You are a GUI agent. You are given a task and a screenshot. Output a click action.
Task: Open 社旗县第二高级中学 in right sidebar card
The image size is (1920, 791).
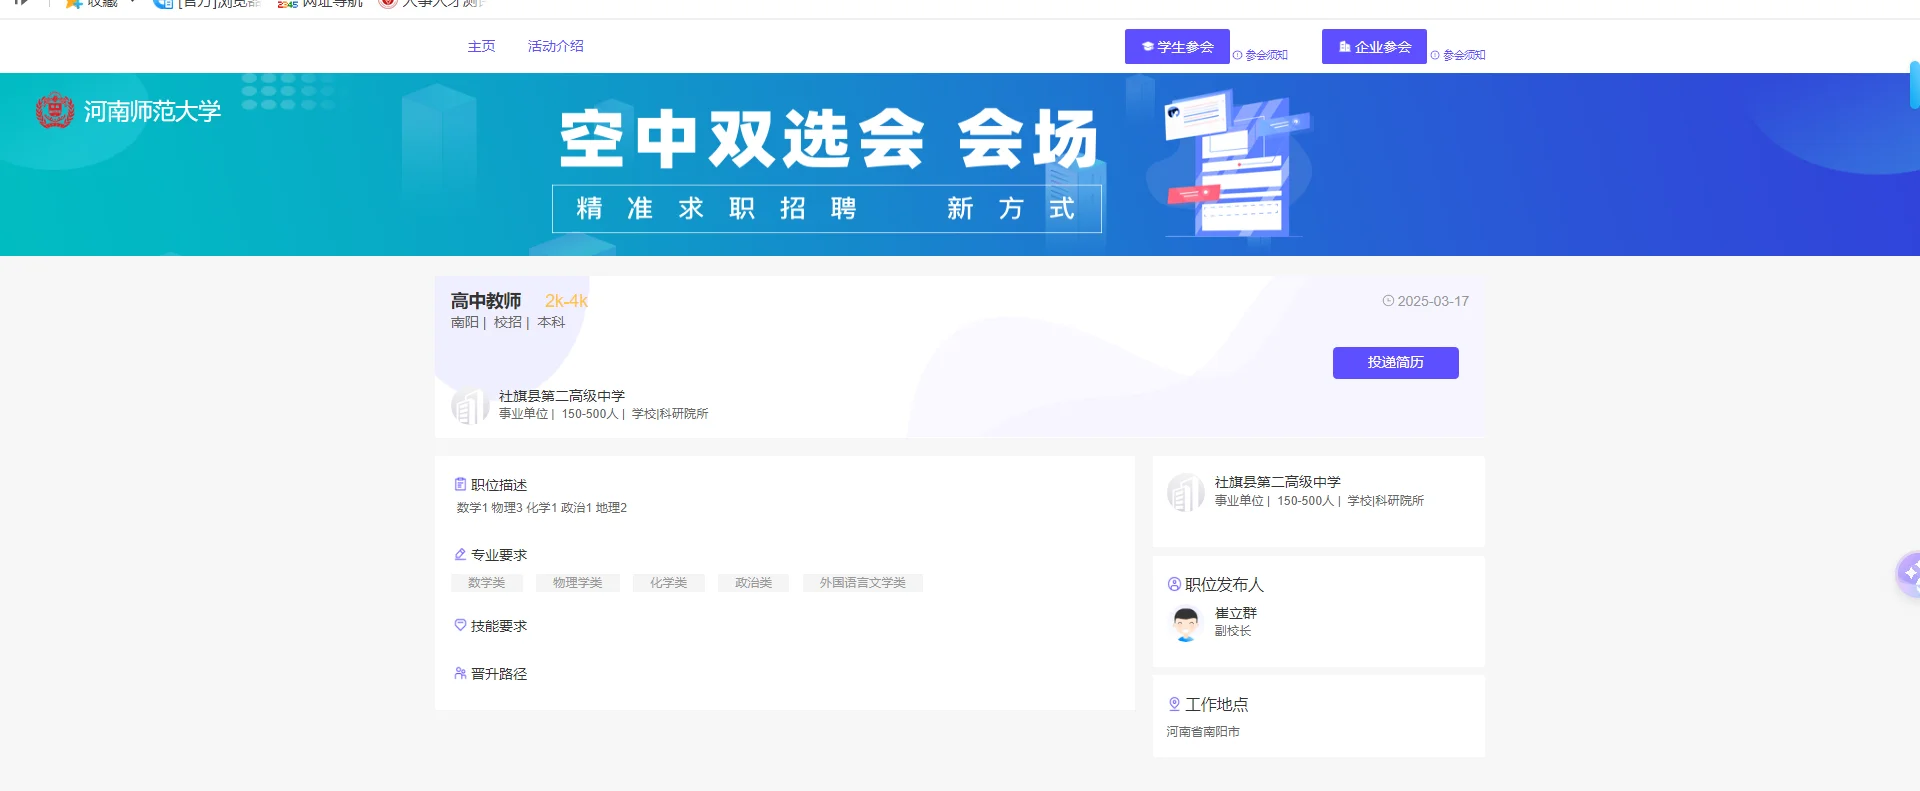[1278, 482]
